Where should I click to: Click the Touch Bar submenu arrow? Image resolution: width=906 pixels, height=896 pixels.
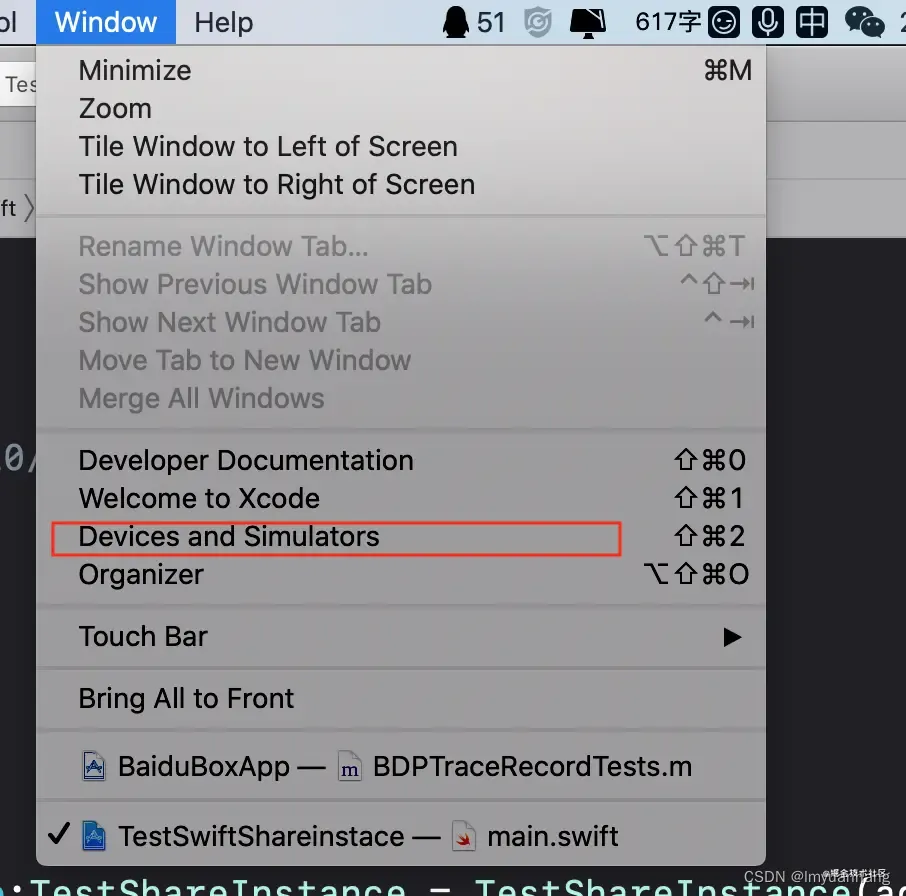tap(732, 637)
